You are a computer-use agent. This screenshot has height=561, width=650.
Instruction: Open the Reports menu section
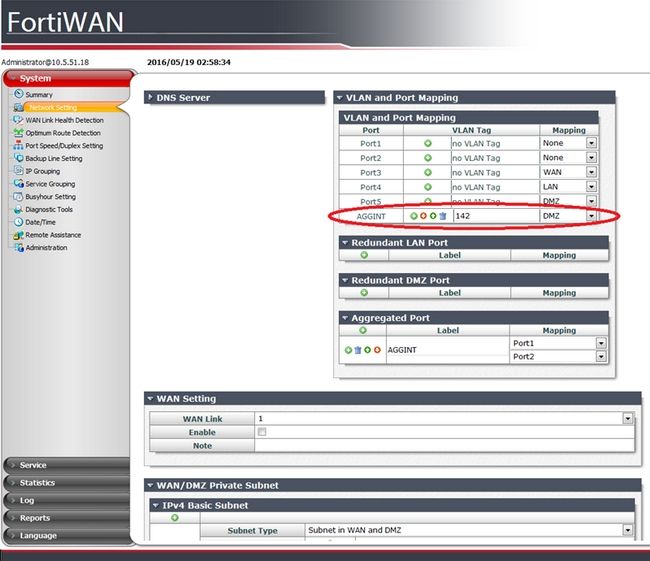(x=67, y=518)
